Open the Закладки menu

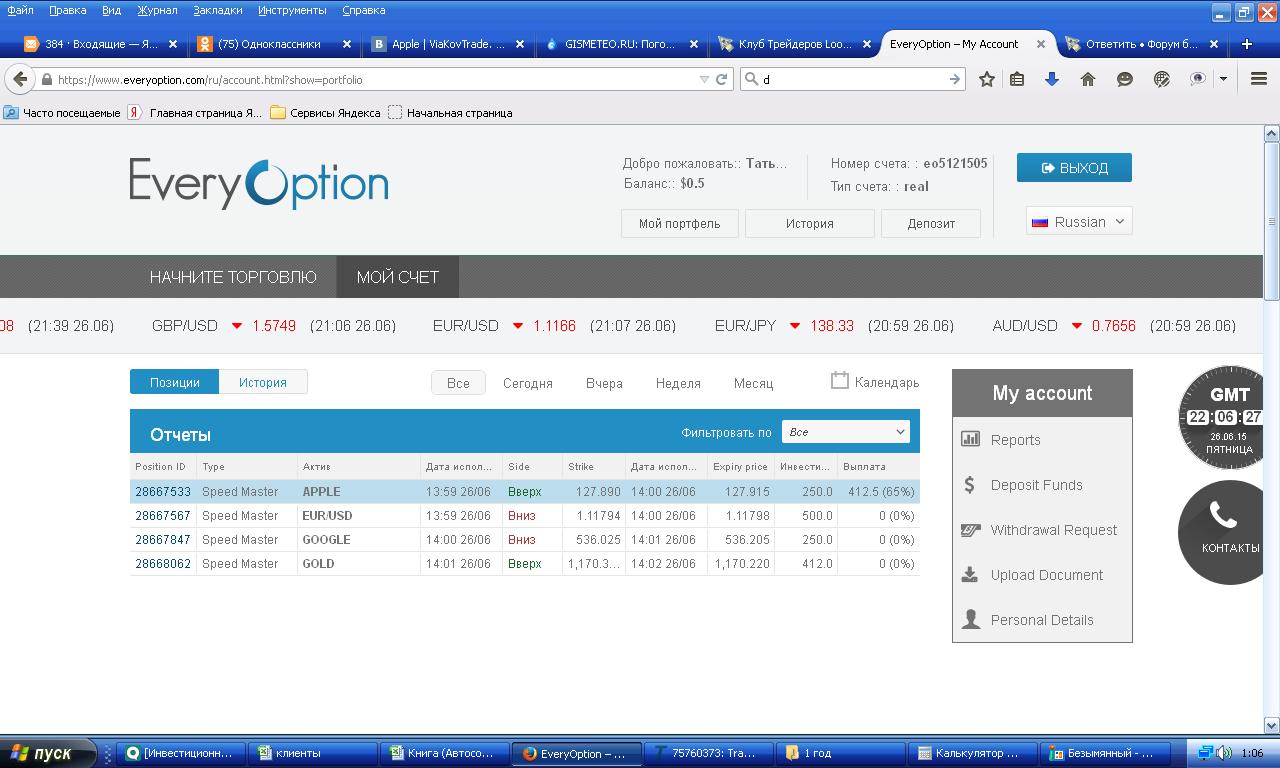coord(217,10)
